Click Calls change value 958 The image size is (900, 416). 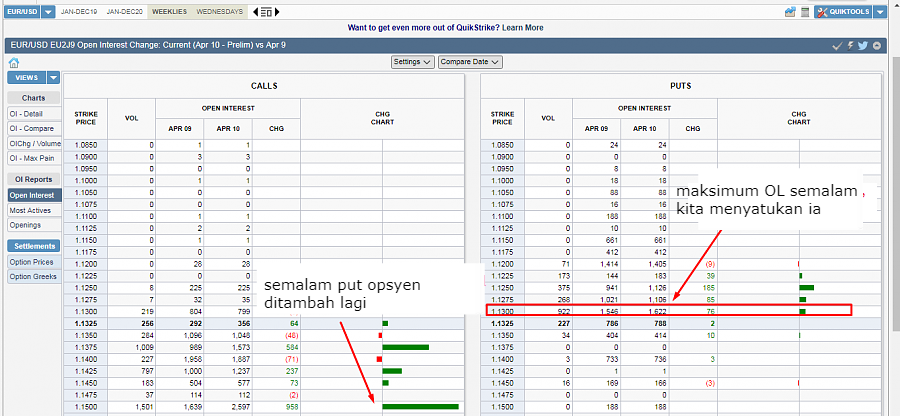point(292,407)
